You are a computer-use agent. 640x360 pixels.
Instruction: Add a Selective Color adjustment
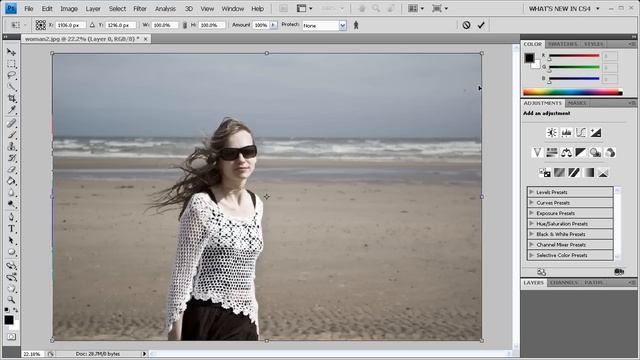[603, 173]
